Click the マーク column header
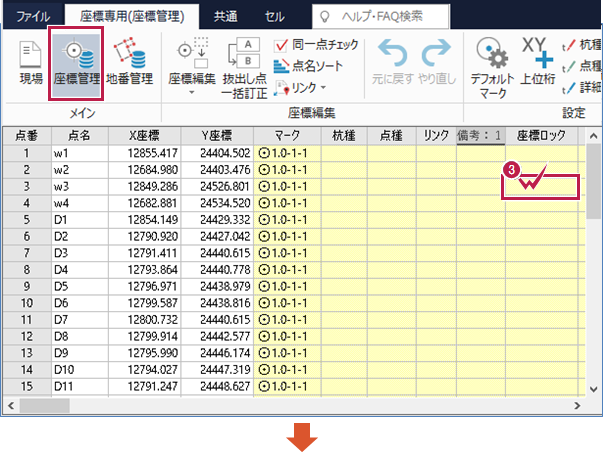The image size is (603, 452). pos(287,136)
